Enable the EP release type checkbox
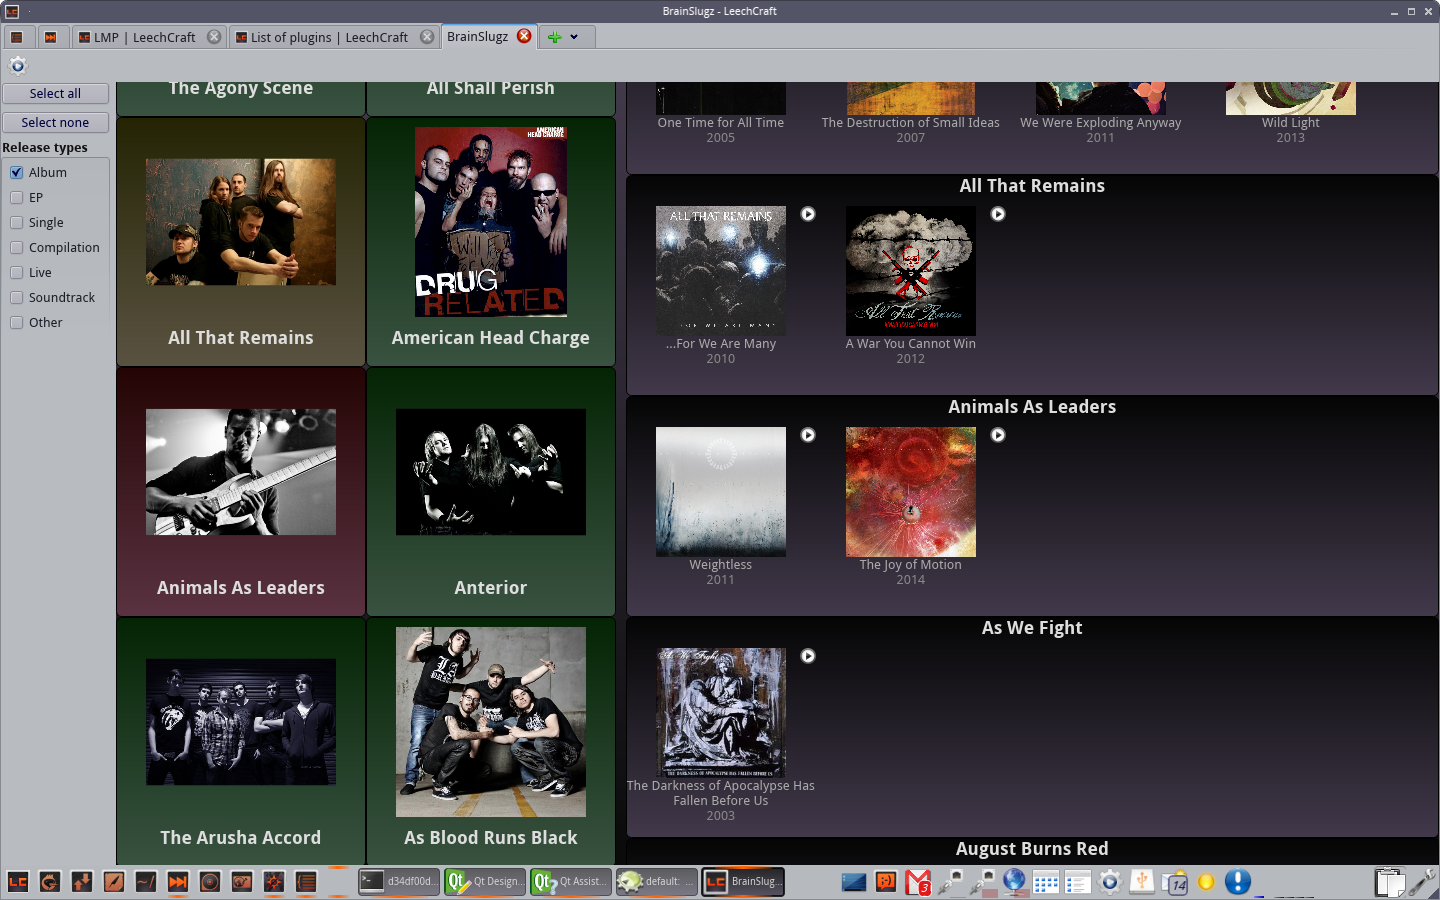This screenshot has height=900, width=1440. coord(17,197)
